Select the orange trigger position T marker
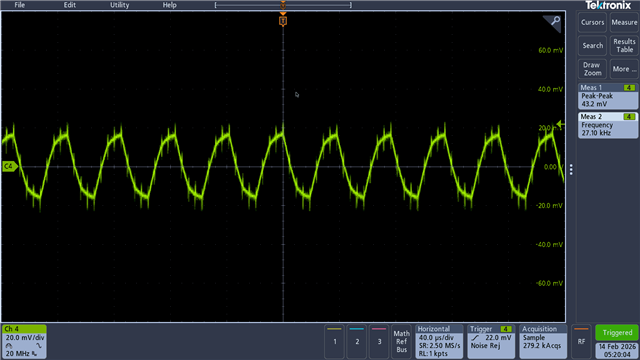 [x=283, y=21]
